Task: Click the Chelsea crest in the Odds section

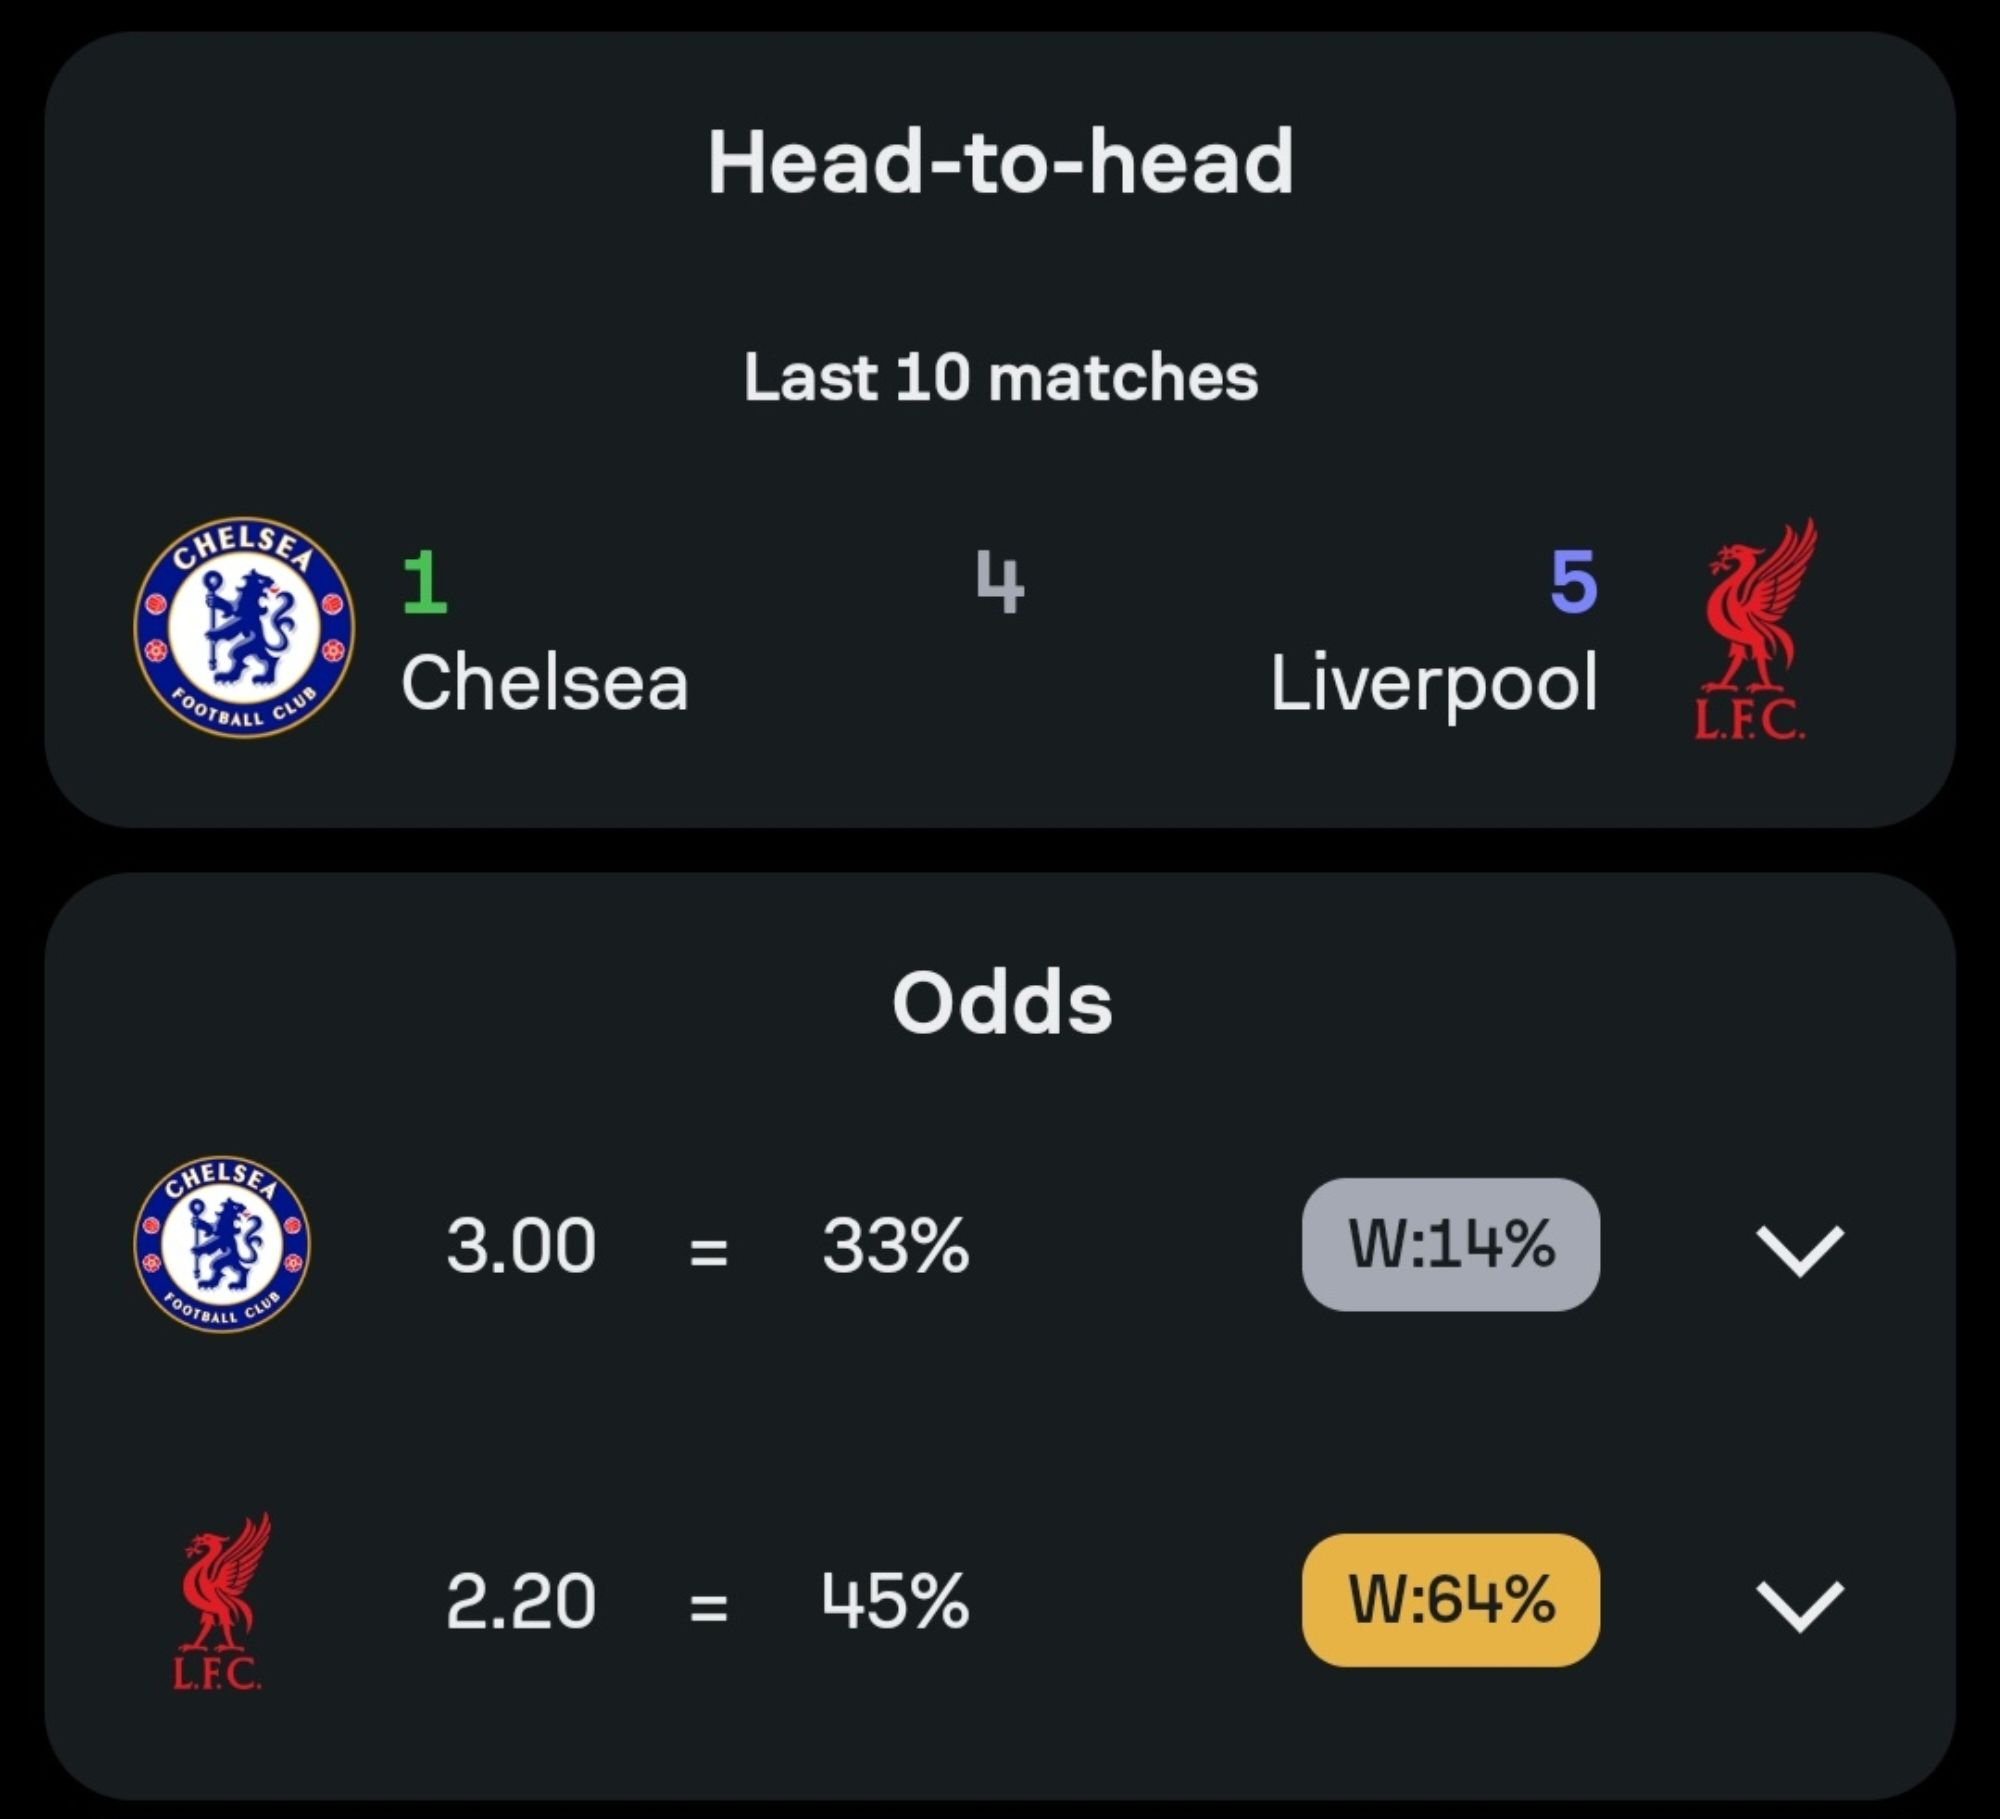Action: click(222, 1245)
